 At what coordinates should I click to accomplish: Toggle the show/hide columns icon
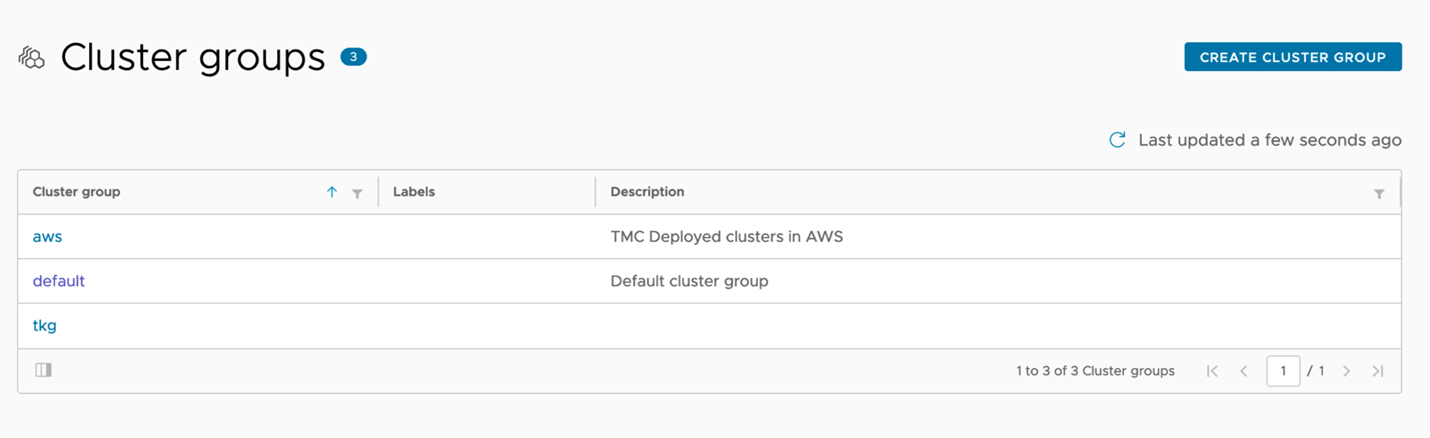(43, 370)
